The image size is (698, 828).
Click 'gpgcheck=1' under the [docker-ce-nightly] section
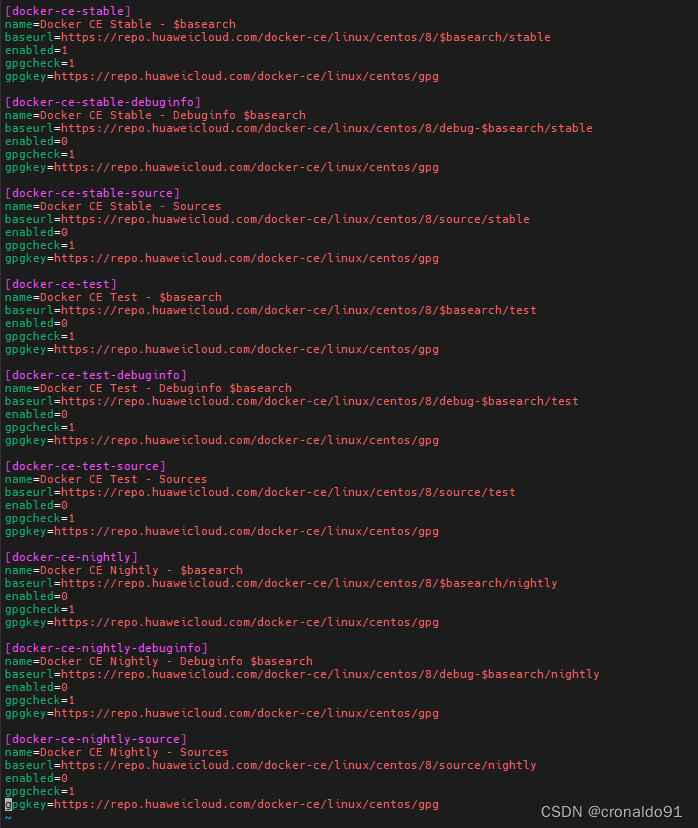click(x=40, y=609)
